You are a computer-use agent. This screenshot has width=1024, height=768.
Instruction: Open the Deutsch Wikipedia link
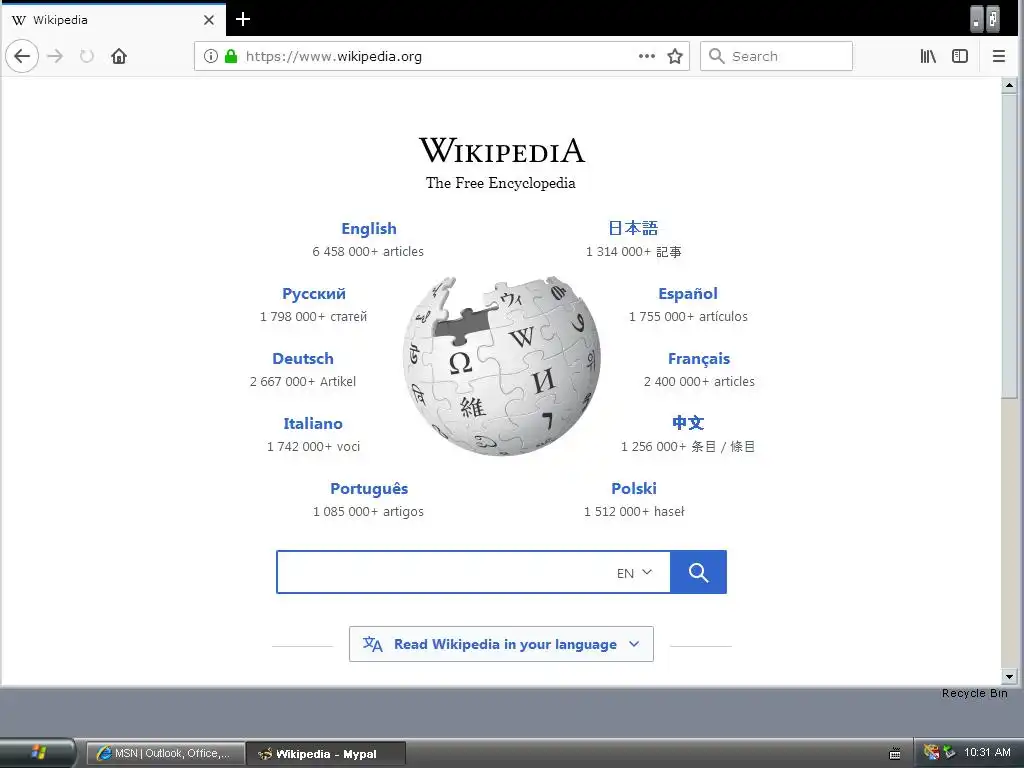303,359
